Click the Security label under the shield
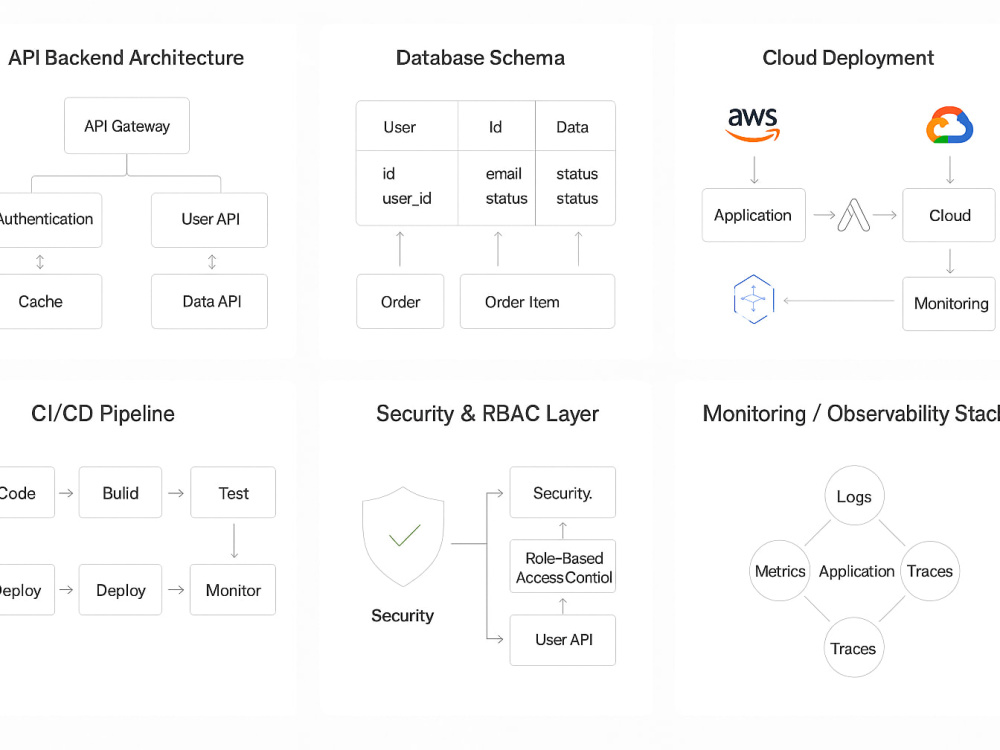Screen dimensions: 1000x750 pos(402,615)
